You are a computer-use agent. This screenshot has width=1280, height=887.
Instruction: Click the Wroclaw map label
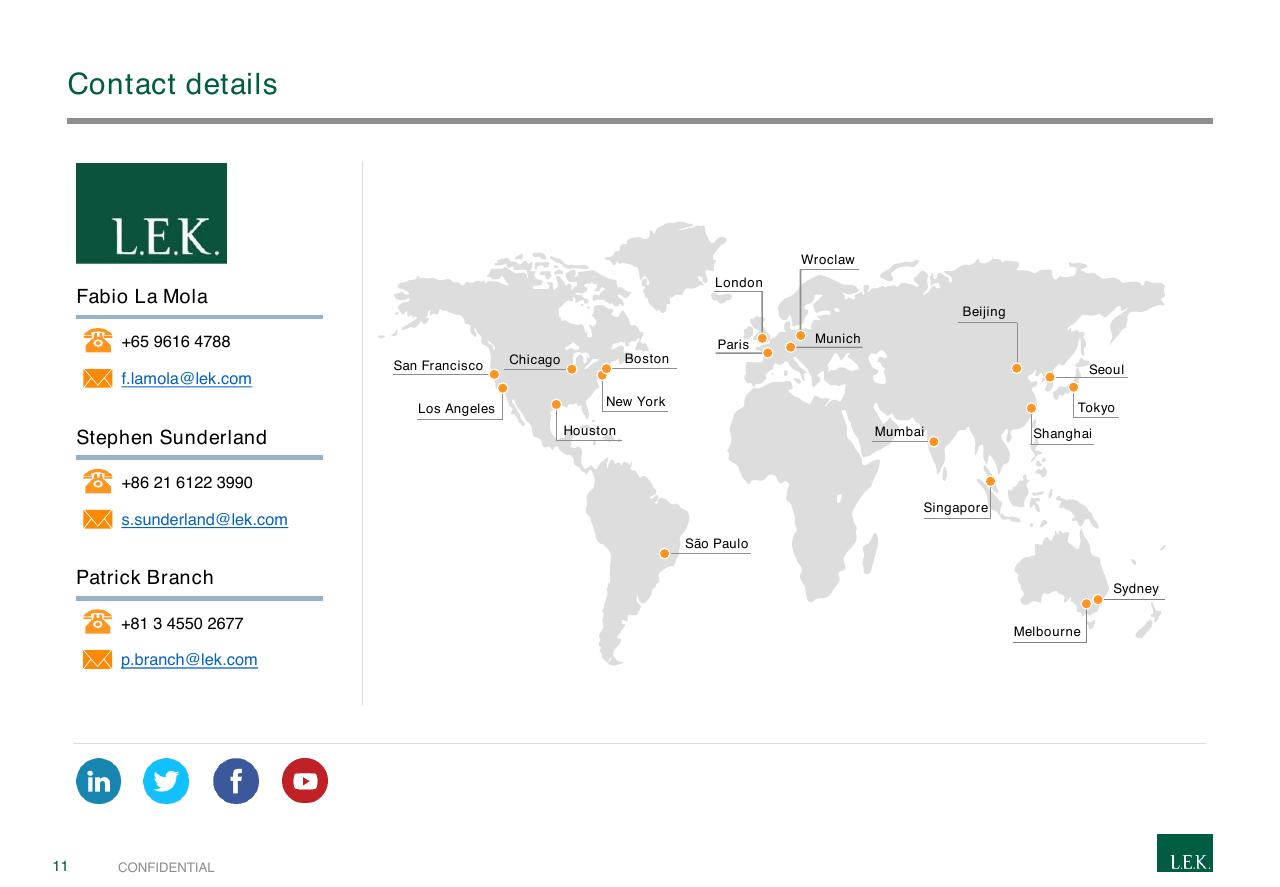(828, 260)
